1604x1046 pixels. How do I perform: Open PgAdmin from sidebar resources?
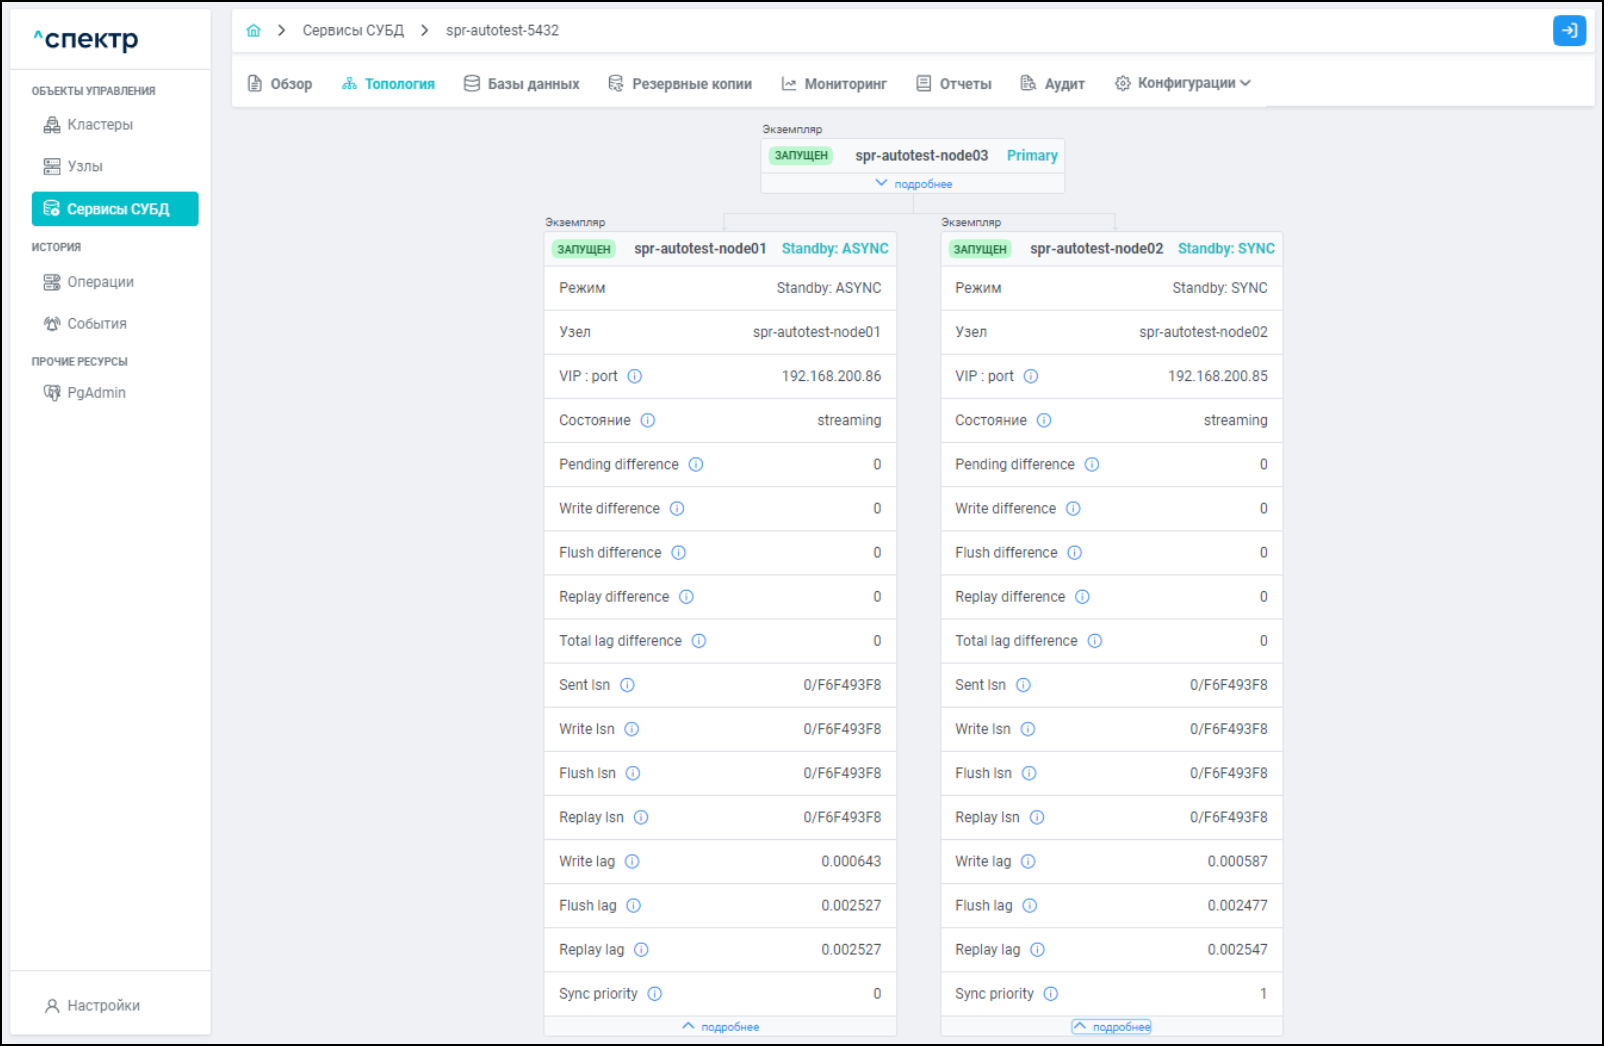tap(96, 393)
